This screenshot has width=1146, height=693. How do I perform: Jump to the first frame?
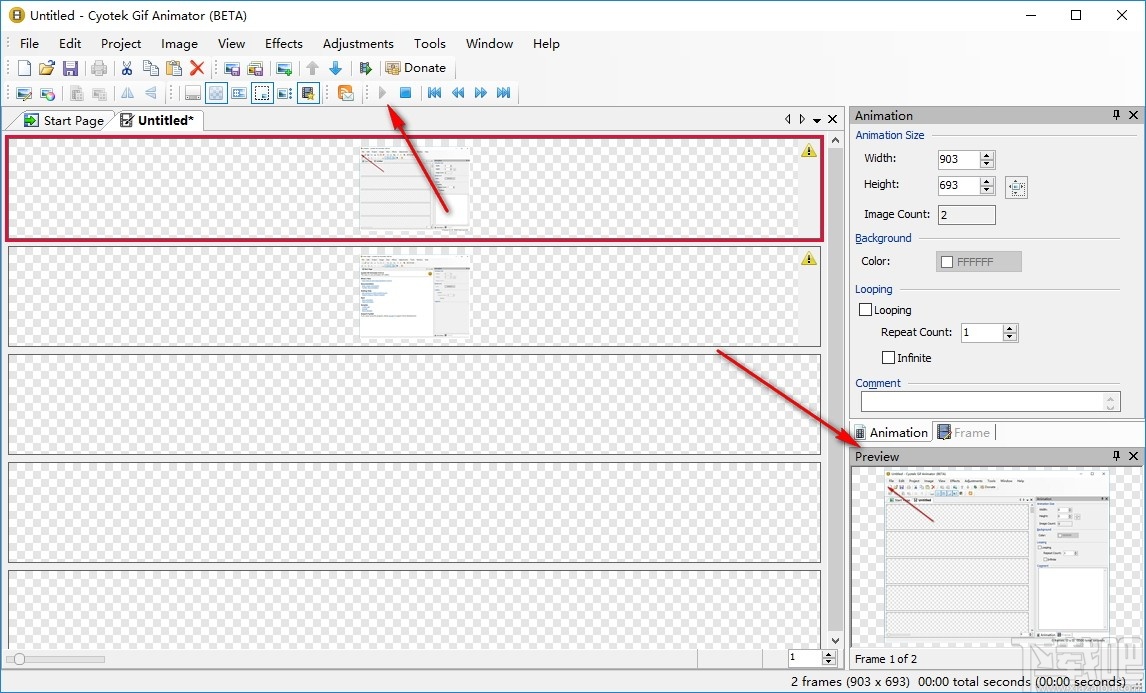pyautogui.click(x=435, y=93)
